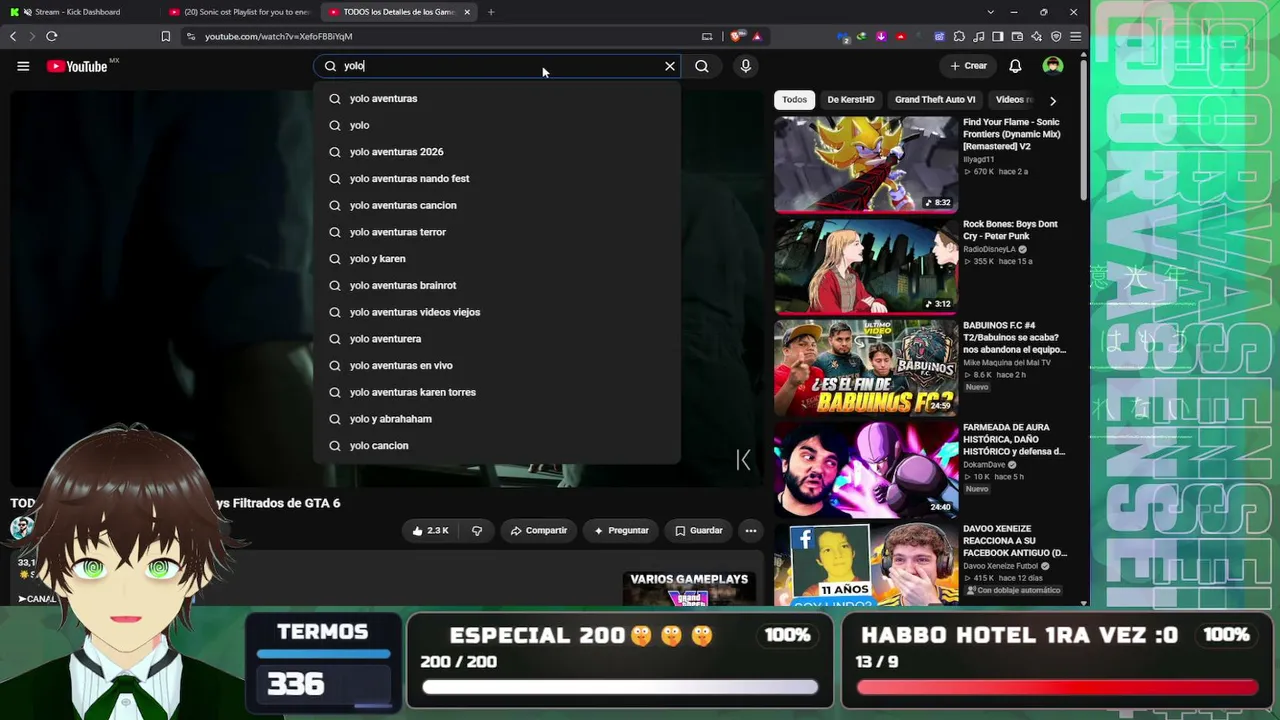Close the TODOS los Detalles tab

(x=467, y=12)
